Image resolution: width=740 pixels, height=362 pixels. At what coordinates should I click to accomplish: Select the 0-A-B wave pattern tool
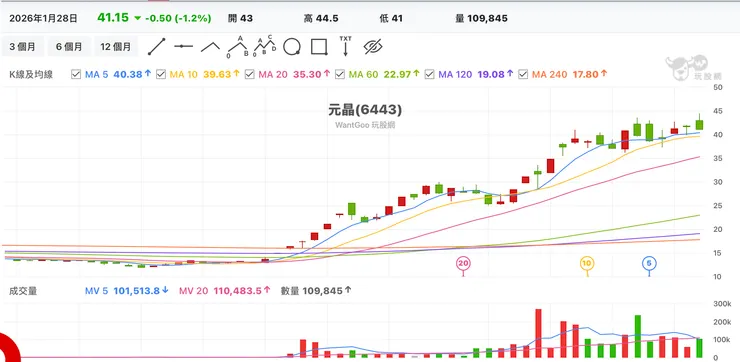click(238, 46)
